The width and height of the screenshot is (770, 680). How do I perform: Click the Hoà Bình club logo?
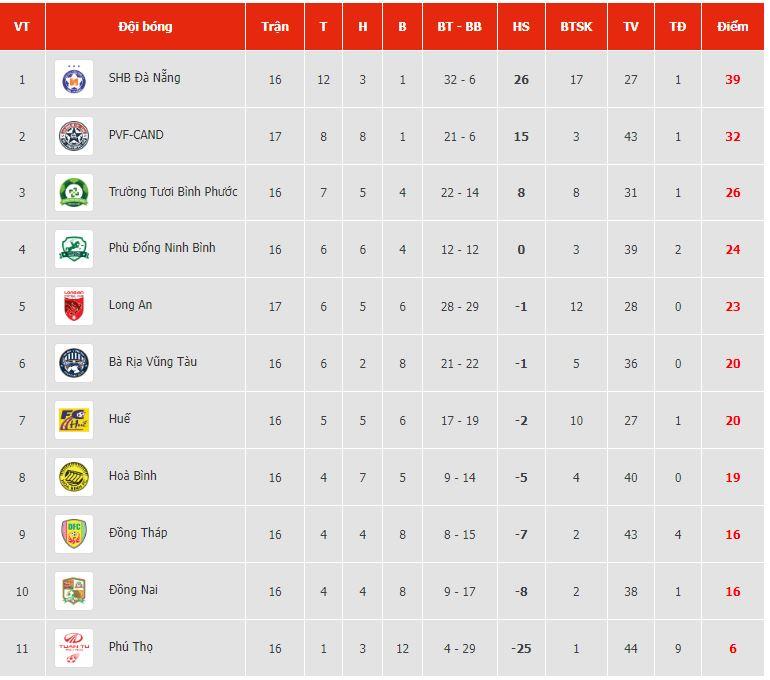[x=74, y=477]
